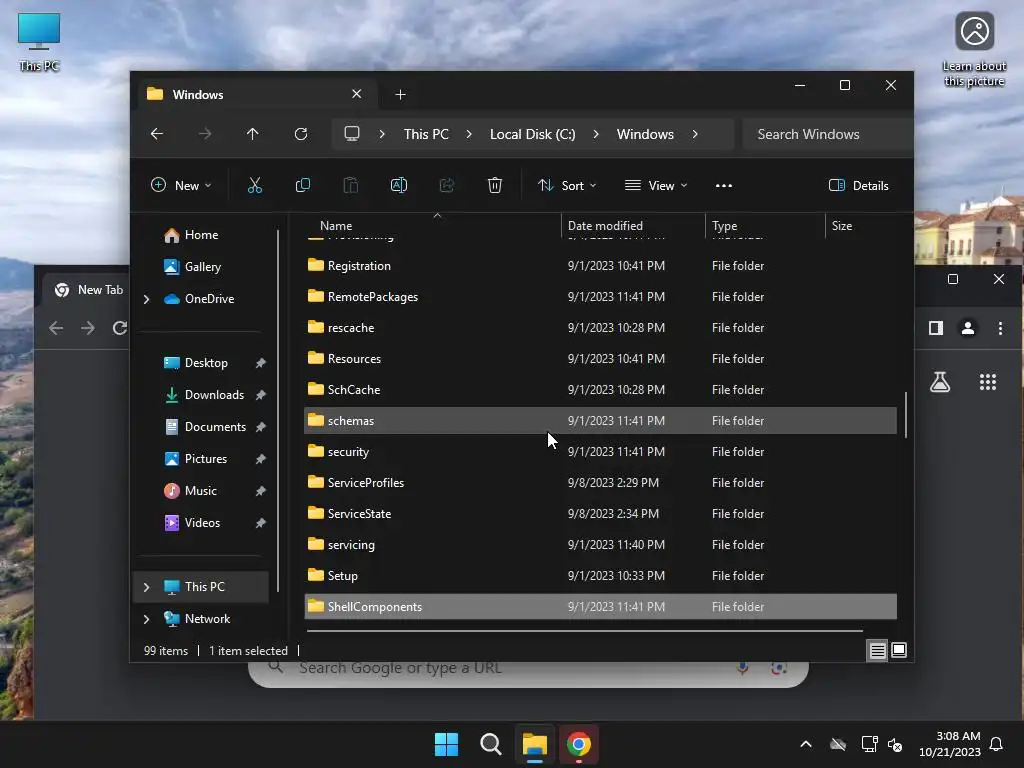Image resolution: width=1024 pixels, height=768 pixels.
Task: Click the horizontal scrollbar below file list
Action: 584,631
